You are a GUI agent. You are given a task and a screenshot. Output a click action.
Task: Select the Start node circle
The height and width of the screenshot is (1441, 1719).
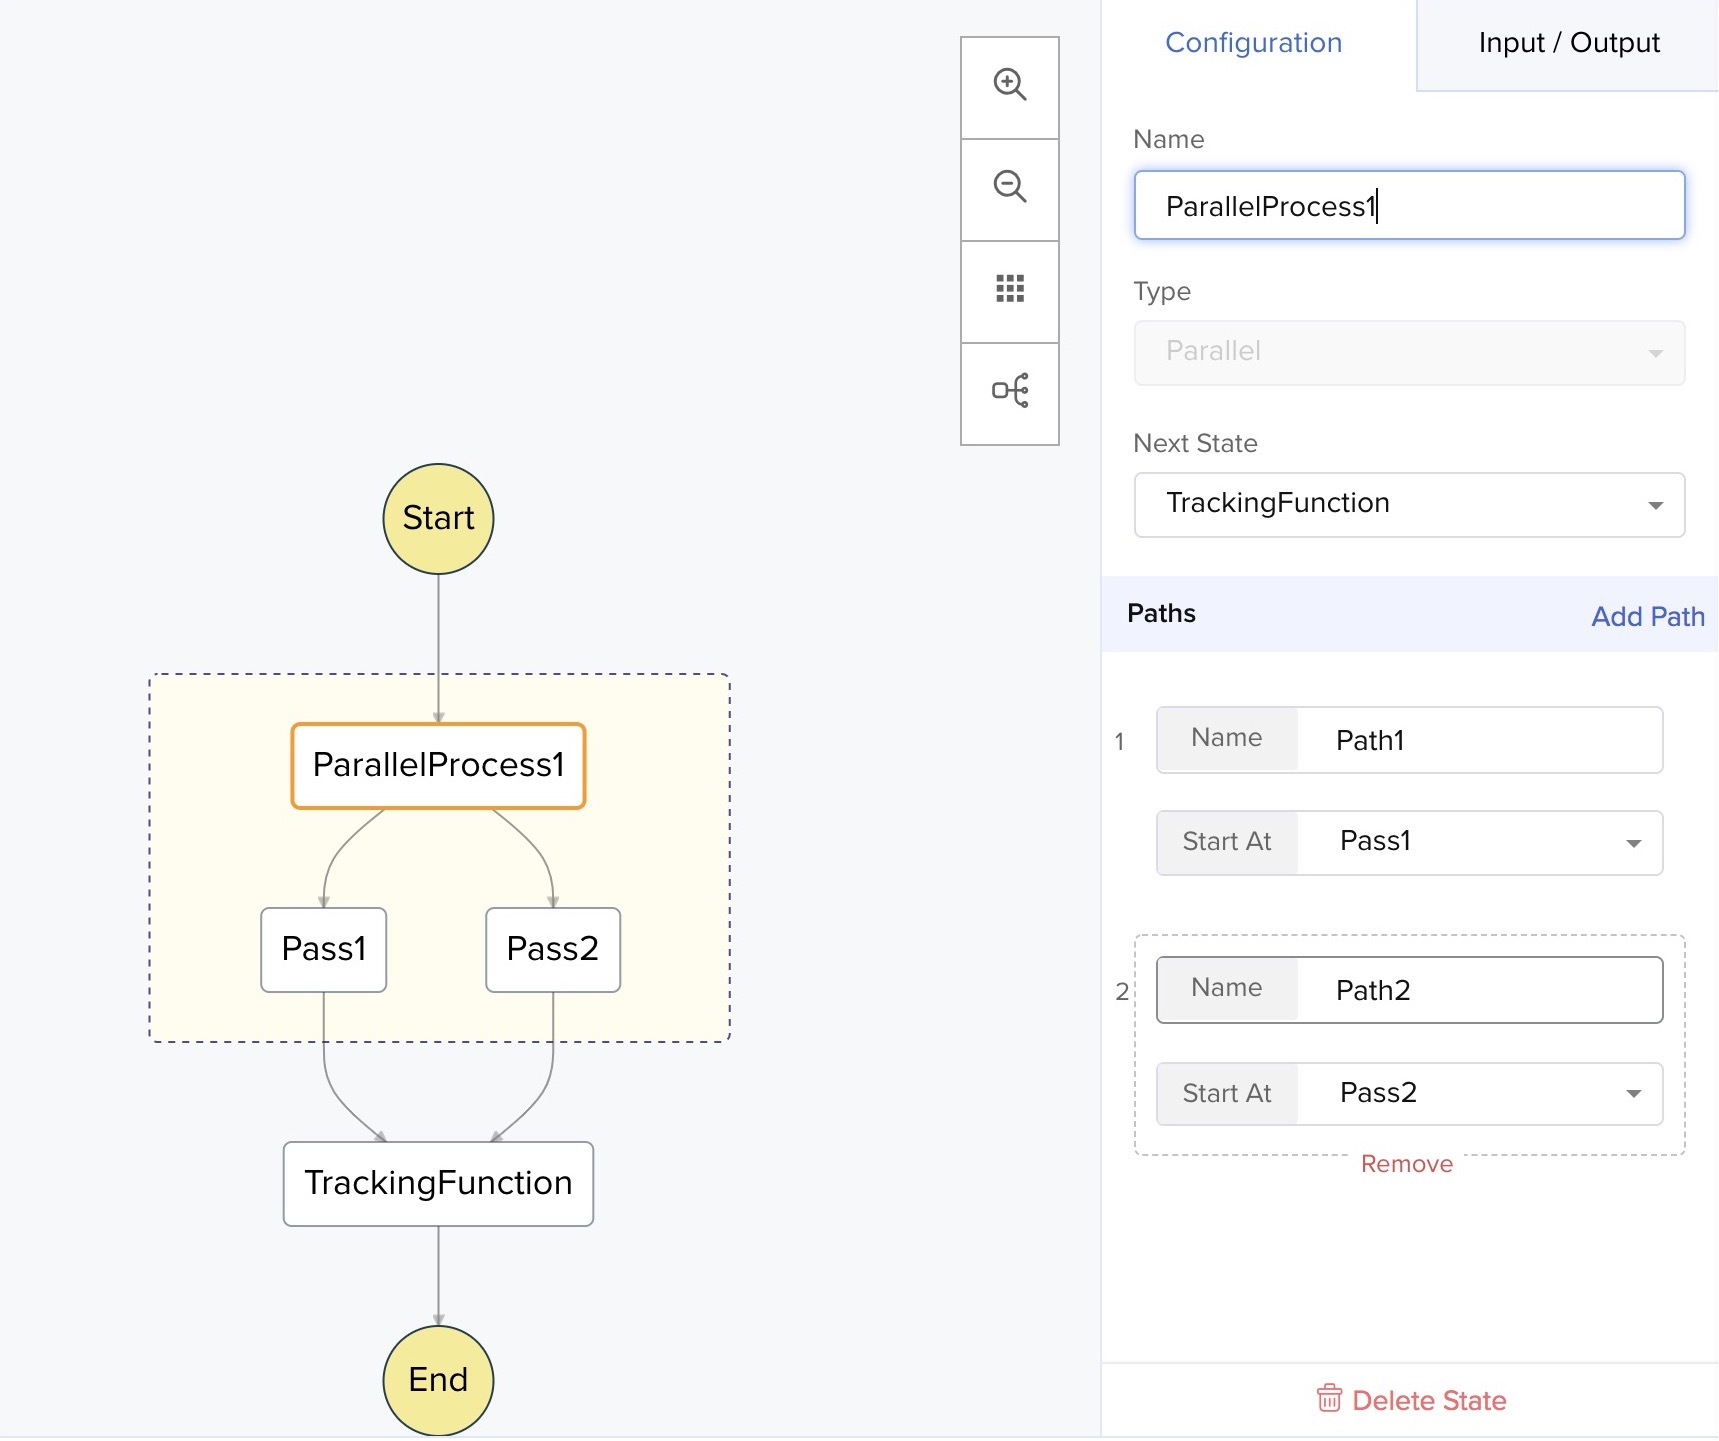click(x=438, y=519)
